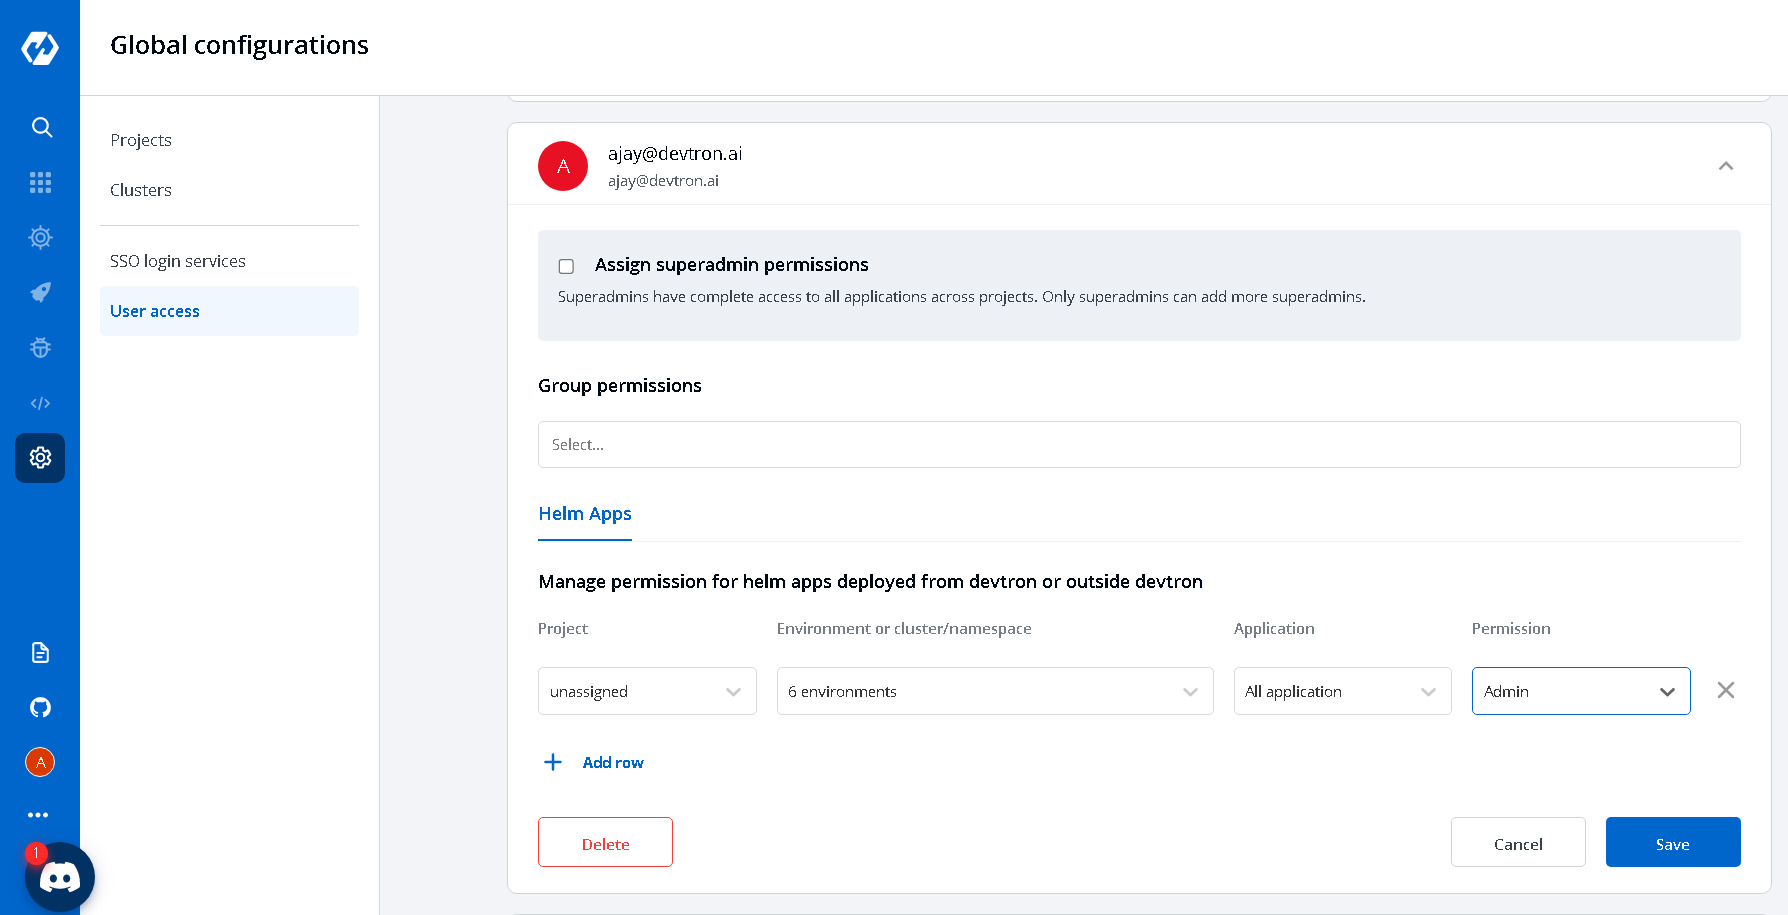Image resolution: width=1788 pixels, height=915 pixels.
Task: Open the Discord chat bubble
Action: (60, 877)
